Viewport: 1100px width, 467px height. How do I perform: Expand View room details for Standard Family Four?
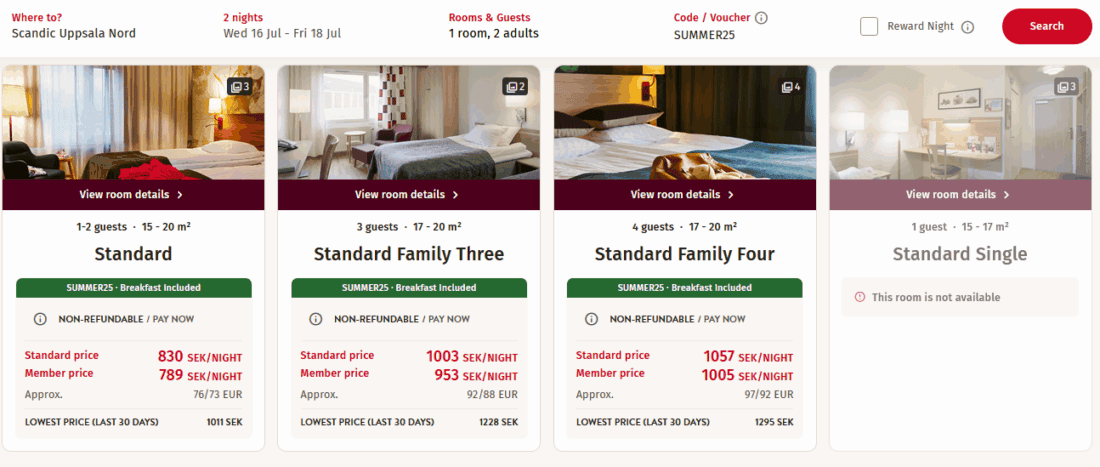pyautogui.click(x=684, y=195)
